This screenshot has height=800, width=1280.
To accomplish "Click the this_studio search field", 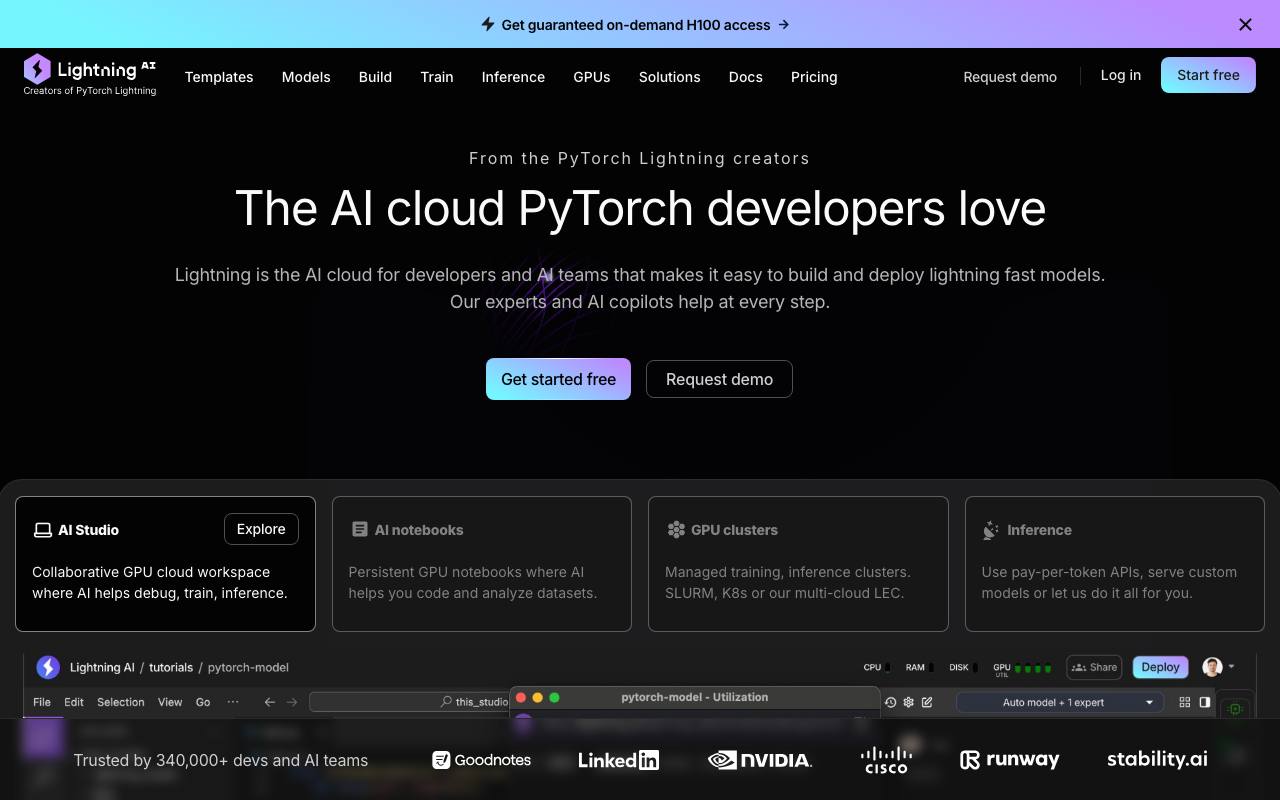I will click(x=410, y=702).
